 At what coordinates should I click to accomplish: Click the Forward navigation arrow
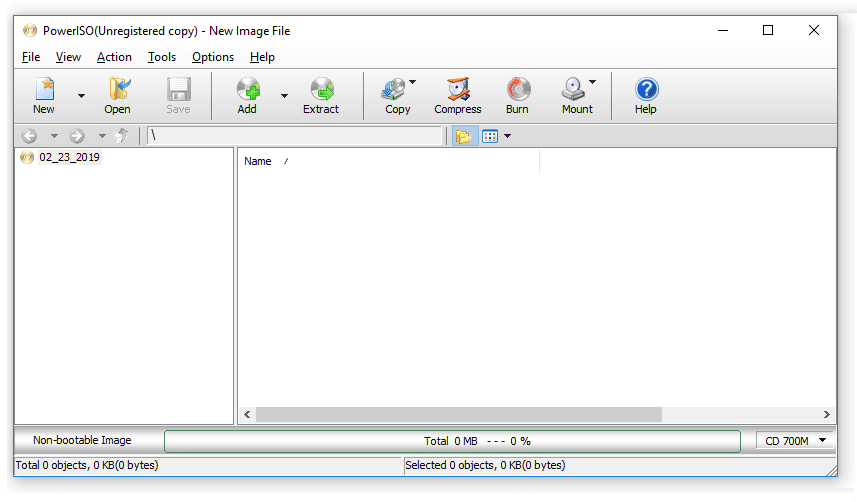point(77,136)
